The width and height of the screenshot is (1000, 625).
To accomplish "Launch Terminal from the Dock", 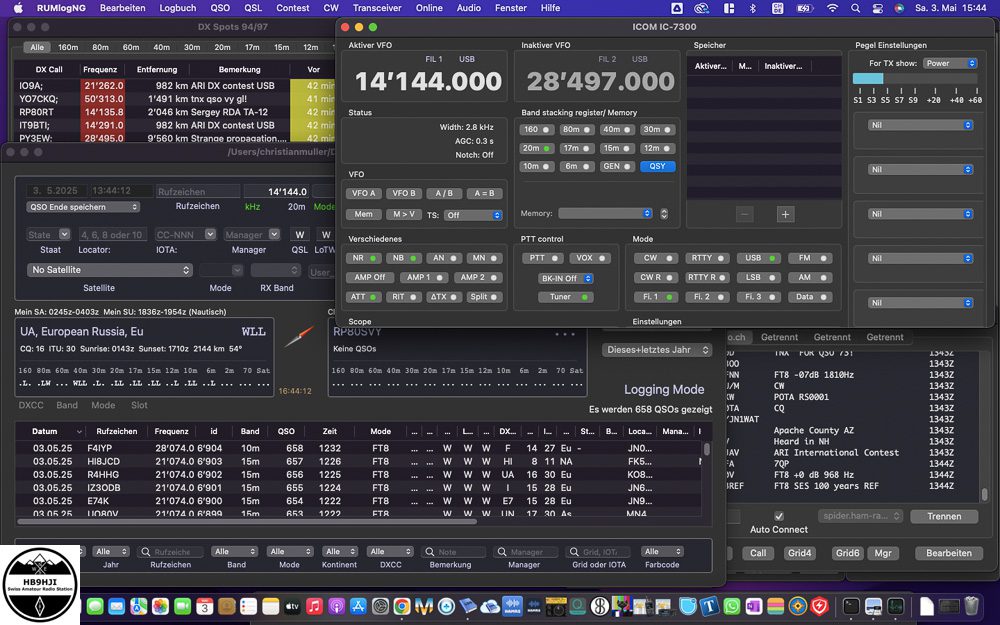I will pyautogui.click(x=851, y=606).
